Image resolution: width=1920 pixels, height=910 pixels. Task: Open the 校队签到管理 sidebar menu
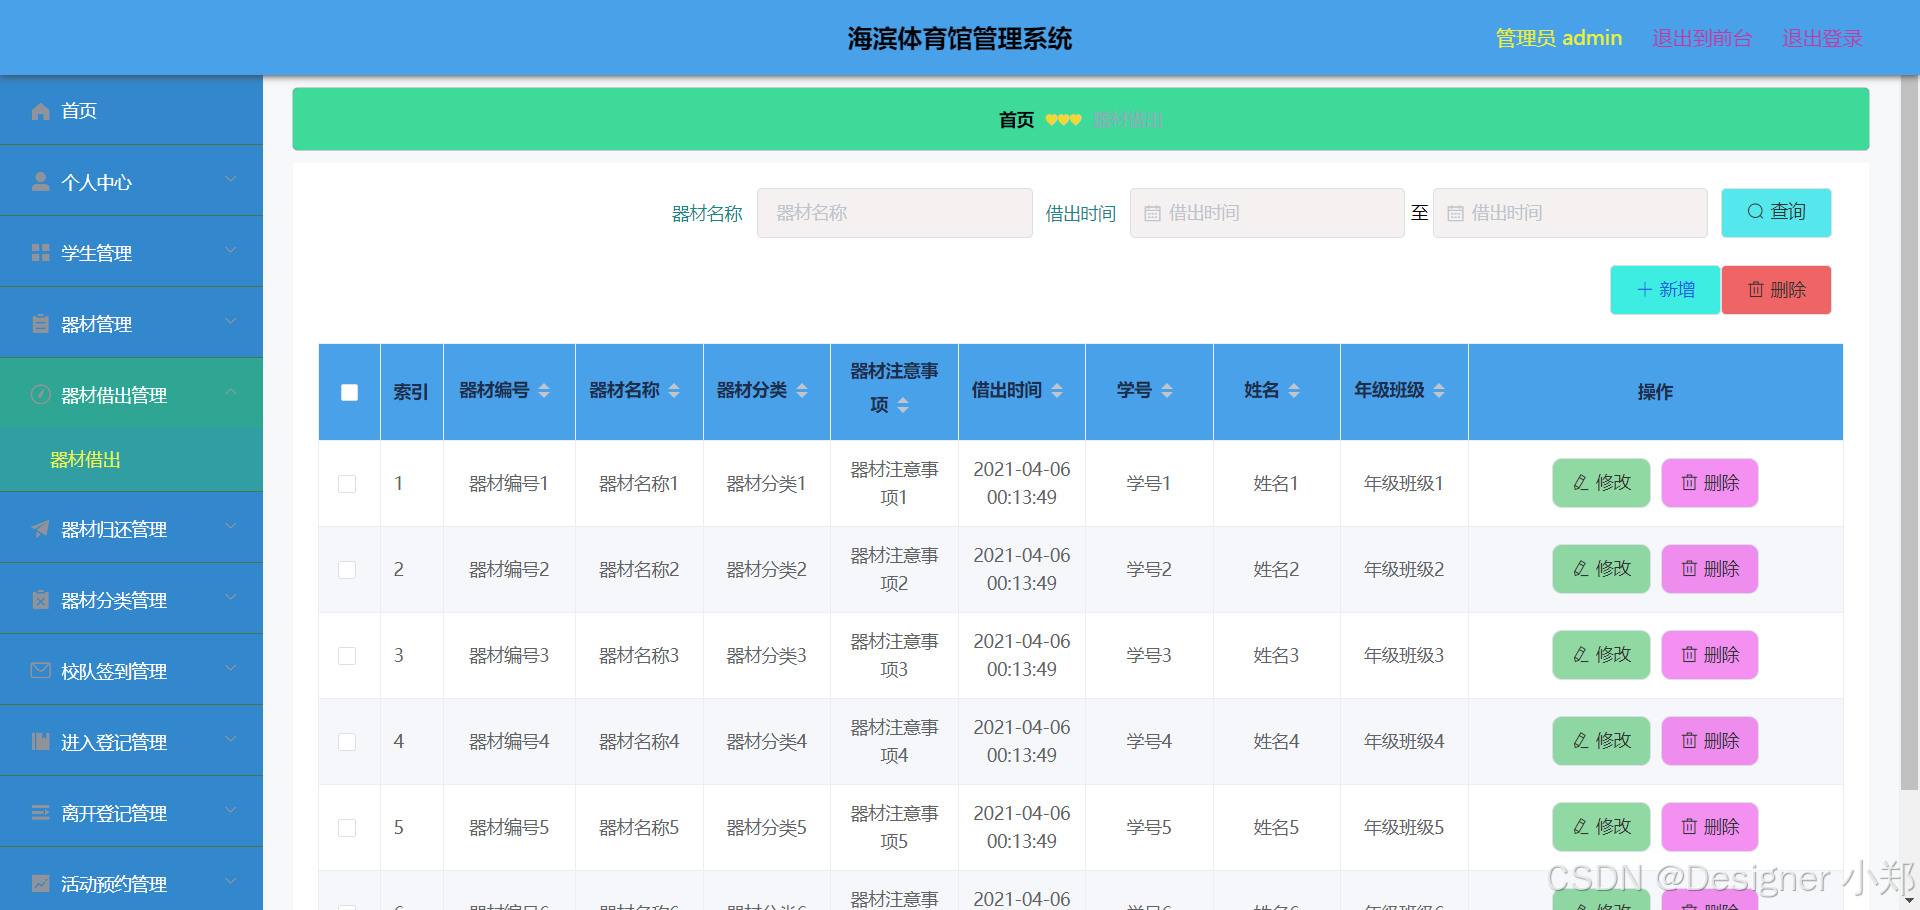click(131, 670)
